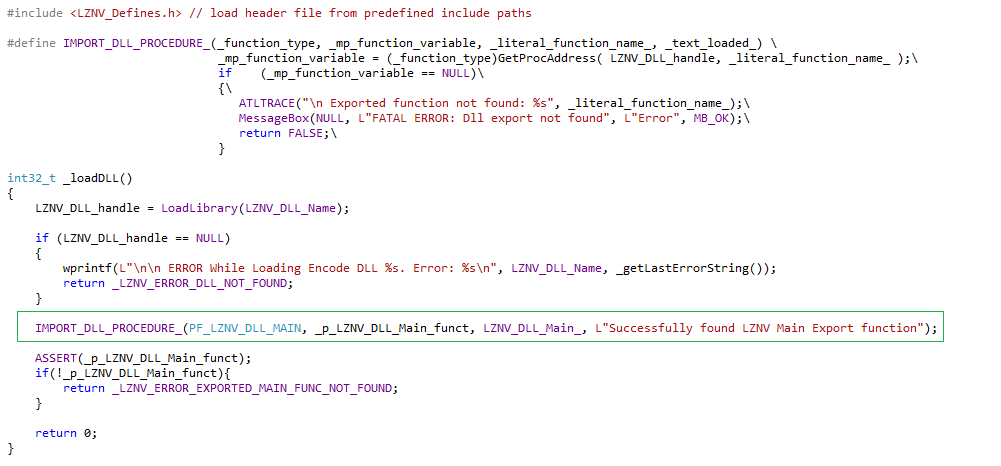The width and height of the screenshot is (1001, 466).
Task: Click the 'if(!_p_LZNV_DLL_Main_funct){' line
Action: tap(133, 373)
